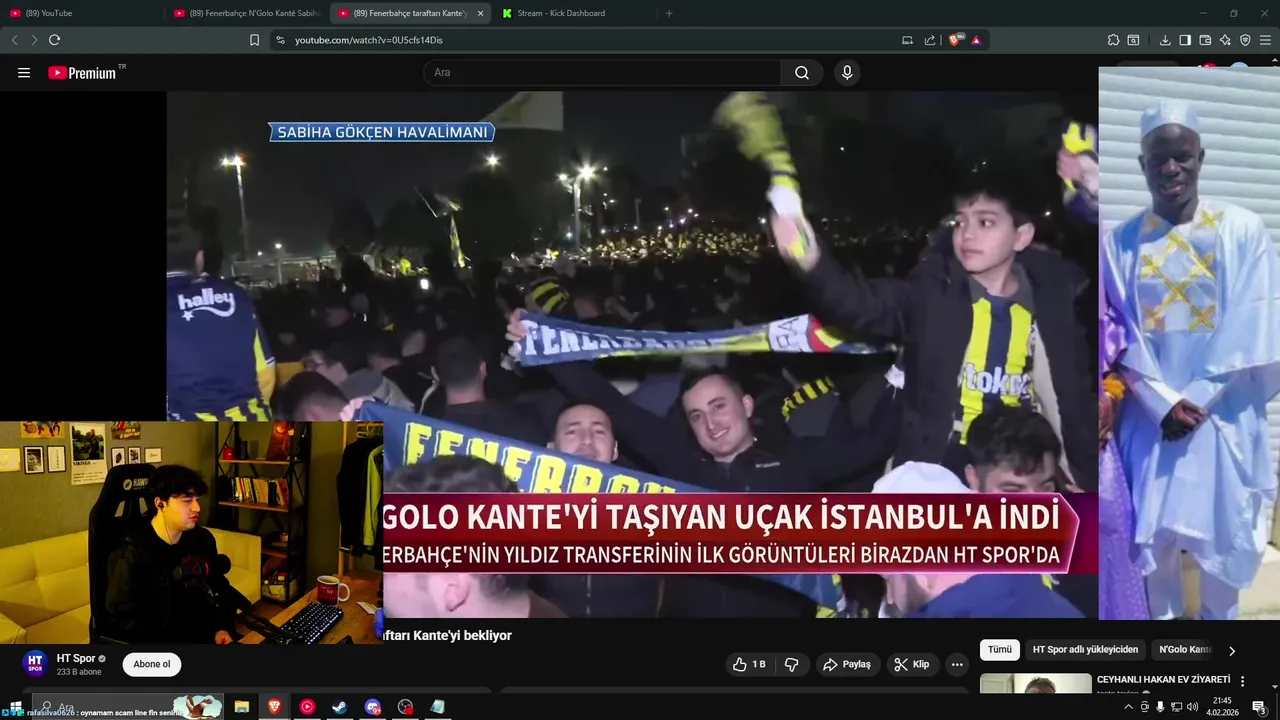
Task: Open the Windows Start button
Action: coord(15,707)
